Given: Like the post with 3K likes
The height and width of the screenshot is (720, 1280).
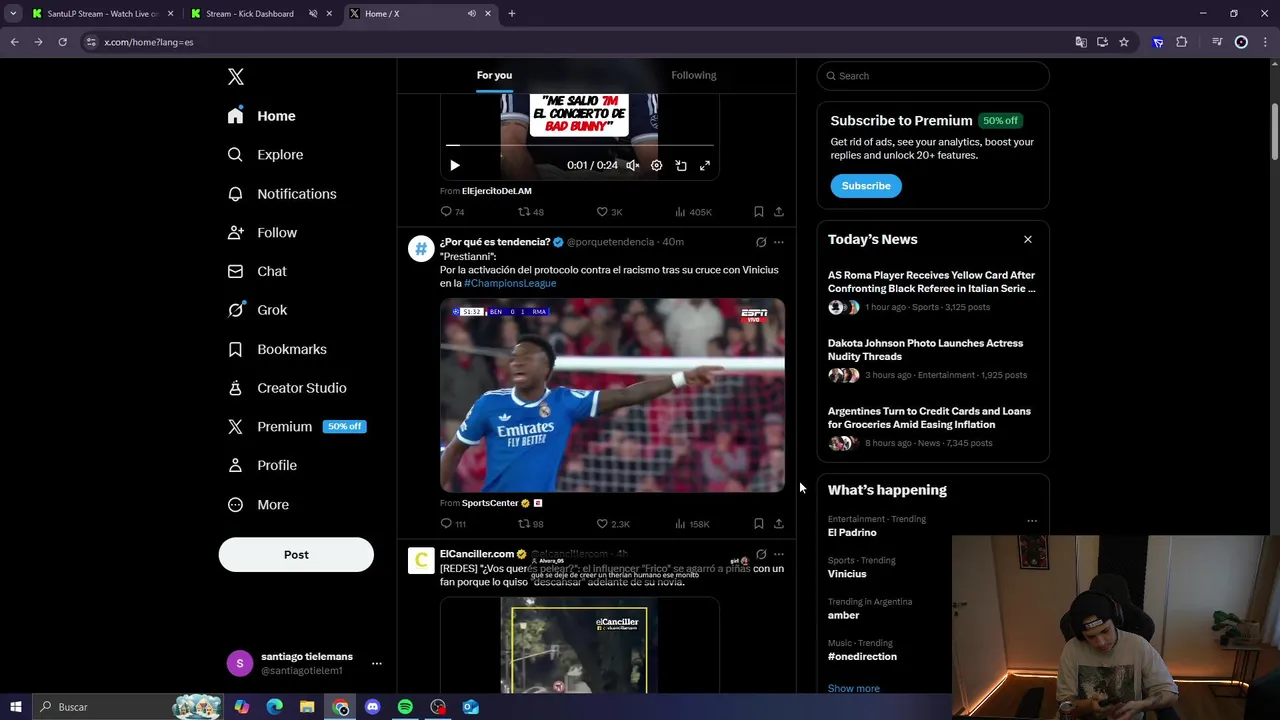Looking at the screenshot, I should pyautogui.click(x=609, y=212).
